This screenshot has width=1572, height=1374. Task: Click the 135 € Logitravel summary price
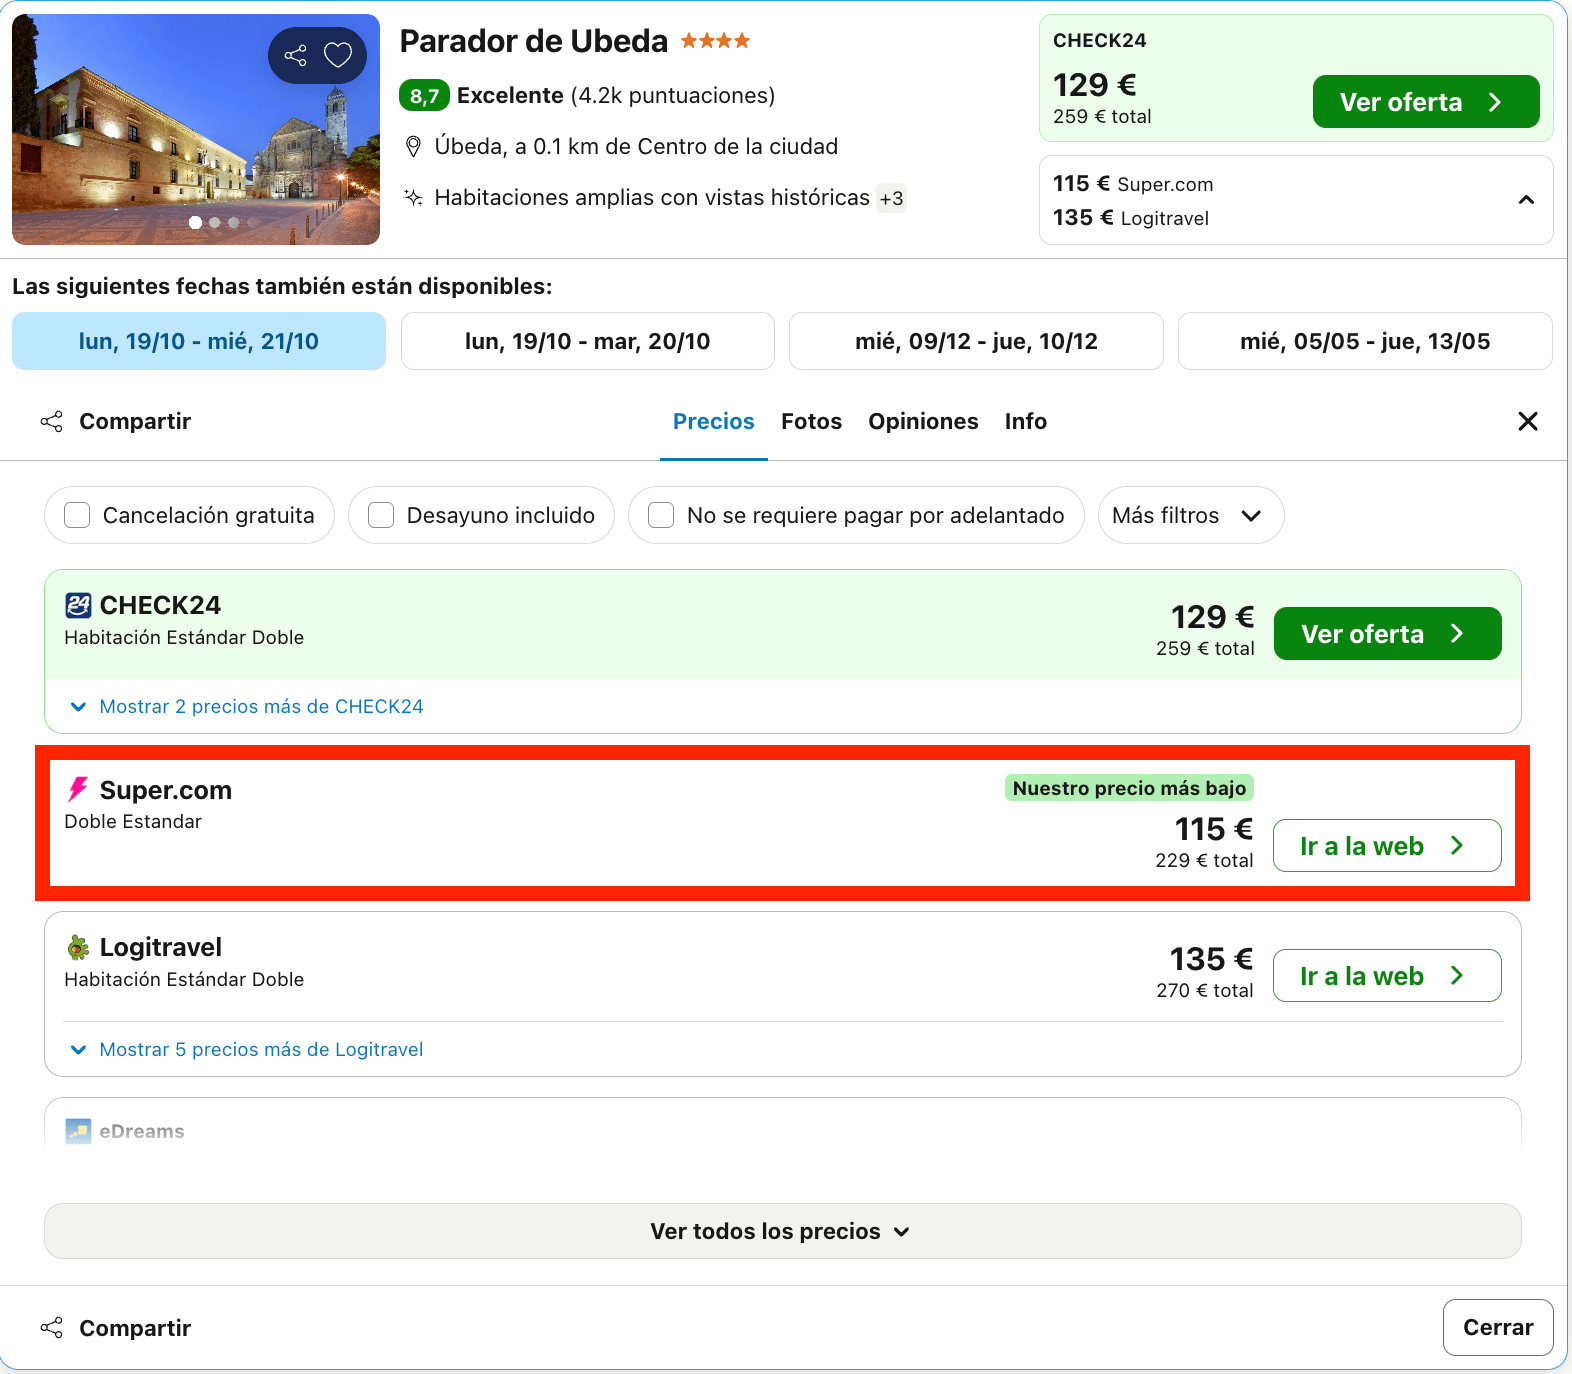[x=1131, y=218]
